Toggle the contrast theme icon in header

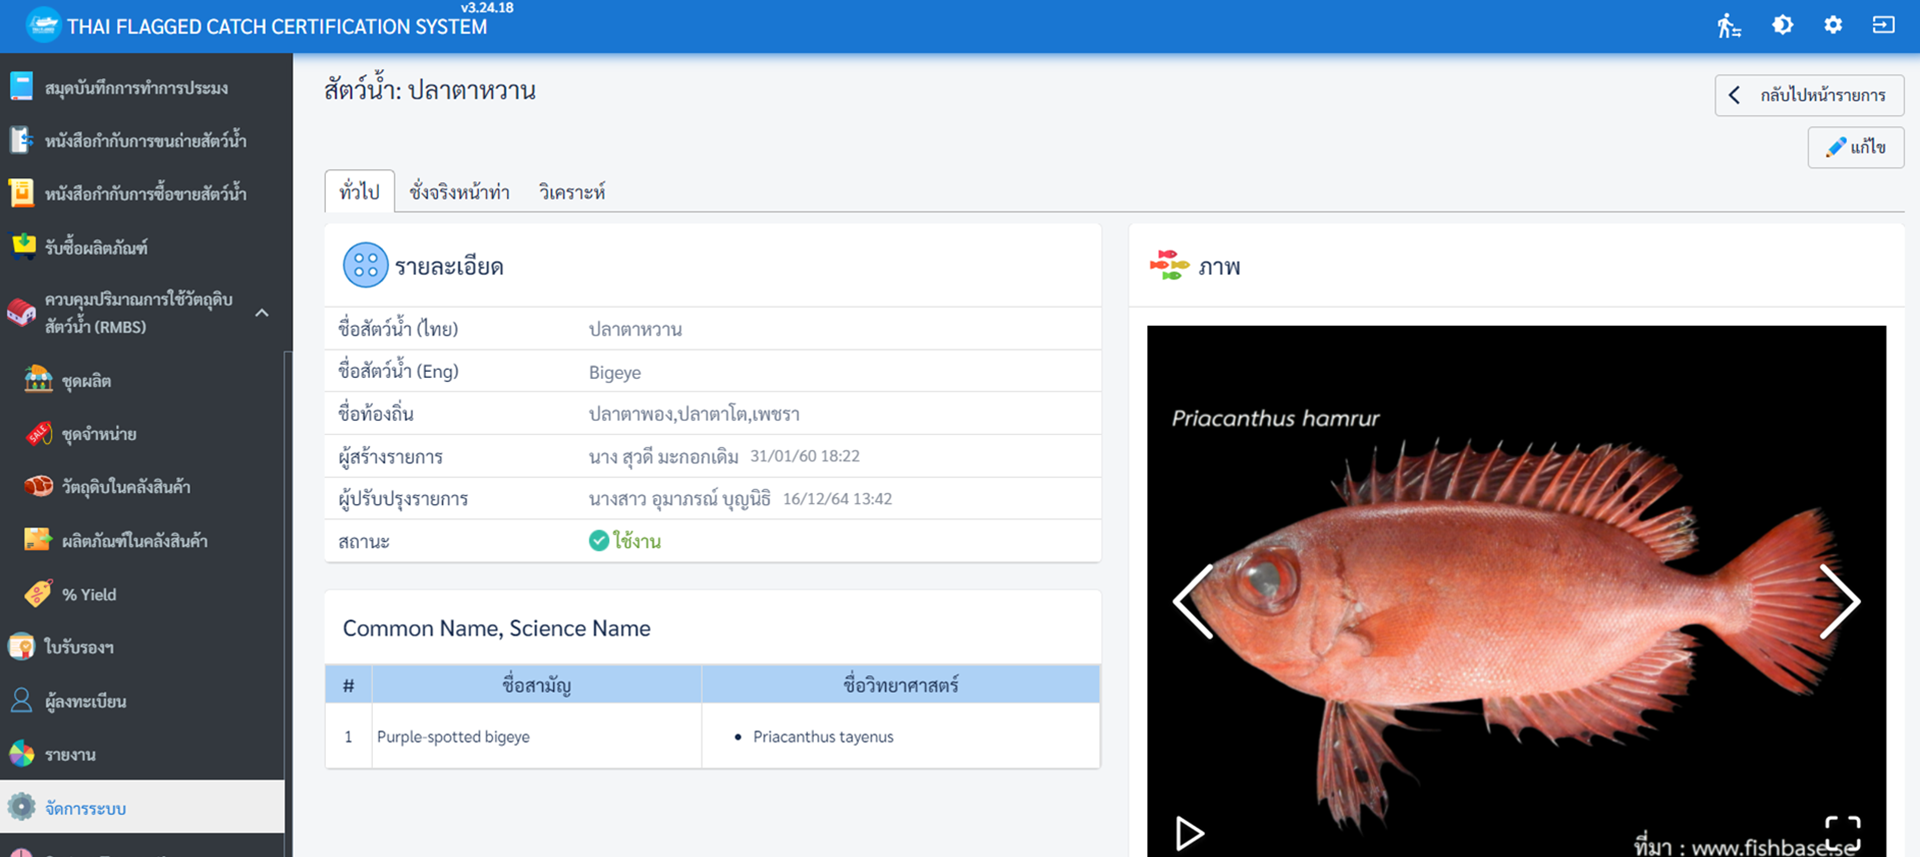[1782, 25]
